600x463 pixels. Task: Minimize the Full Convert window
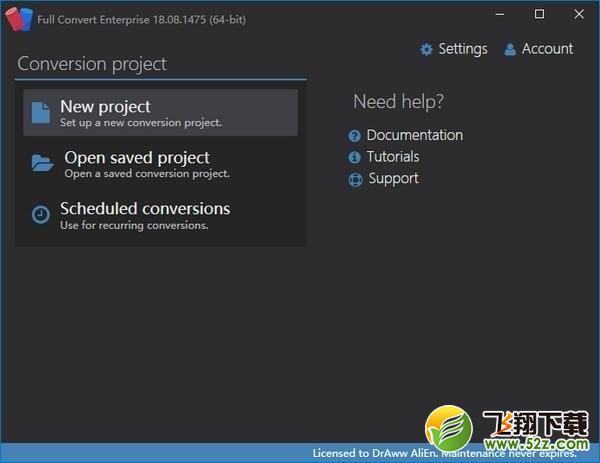coord(500,15)
